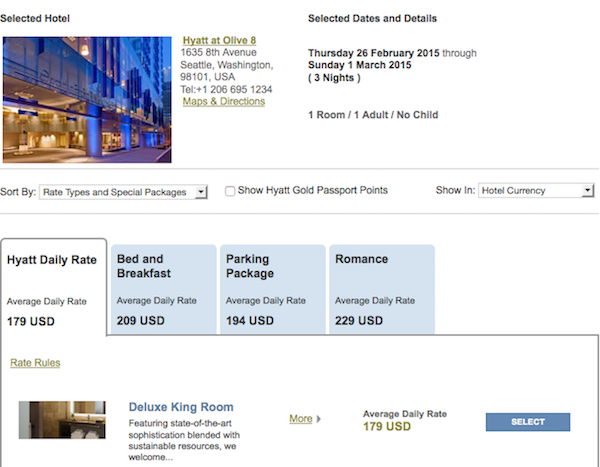Open the Sort By dropdown

tap(123, 192)
